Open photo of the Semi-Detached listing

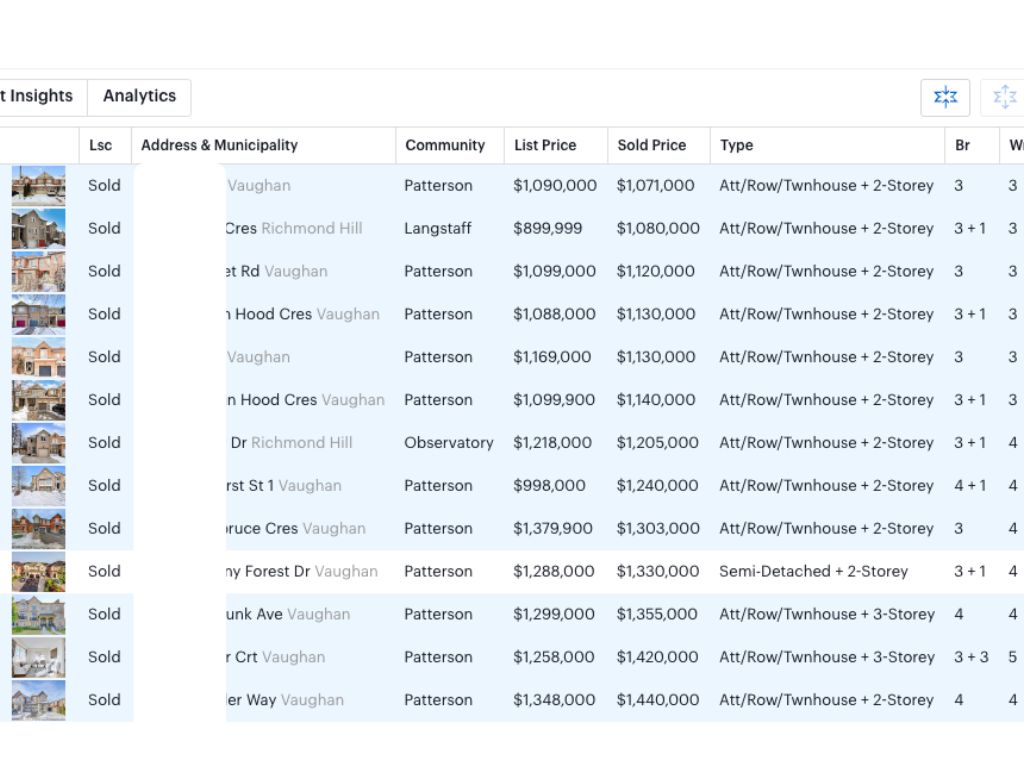38,572
